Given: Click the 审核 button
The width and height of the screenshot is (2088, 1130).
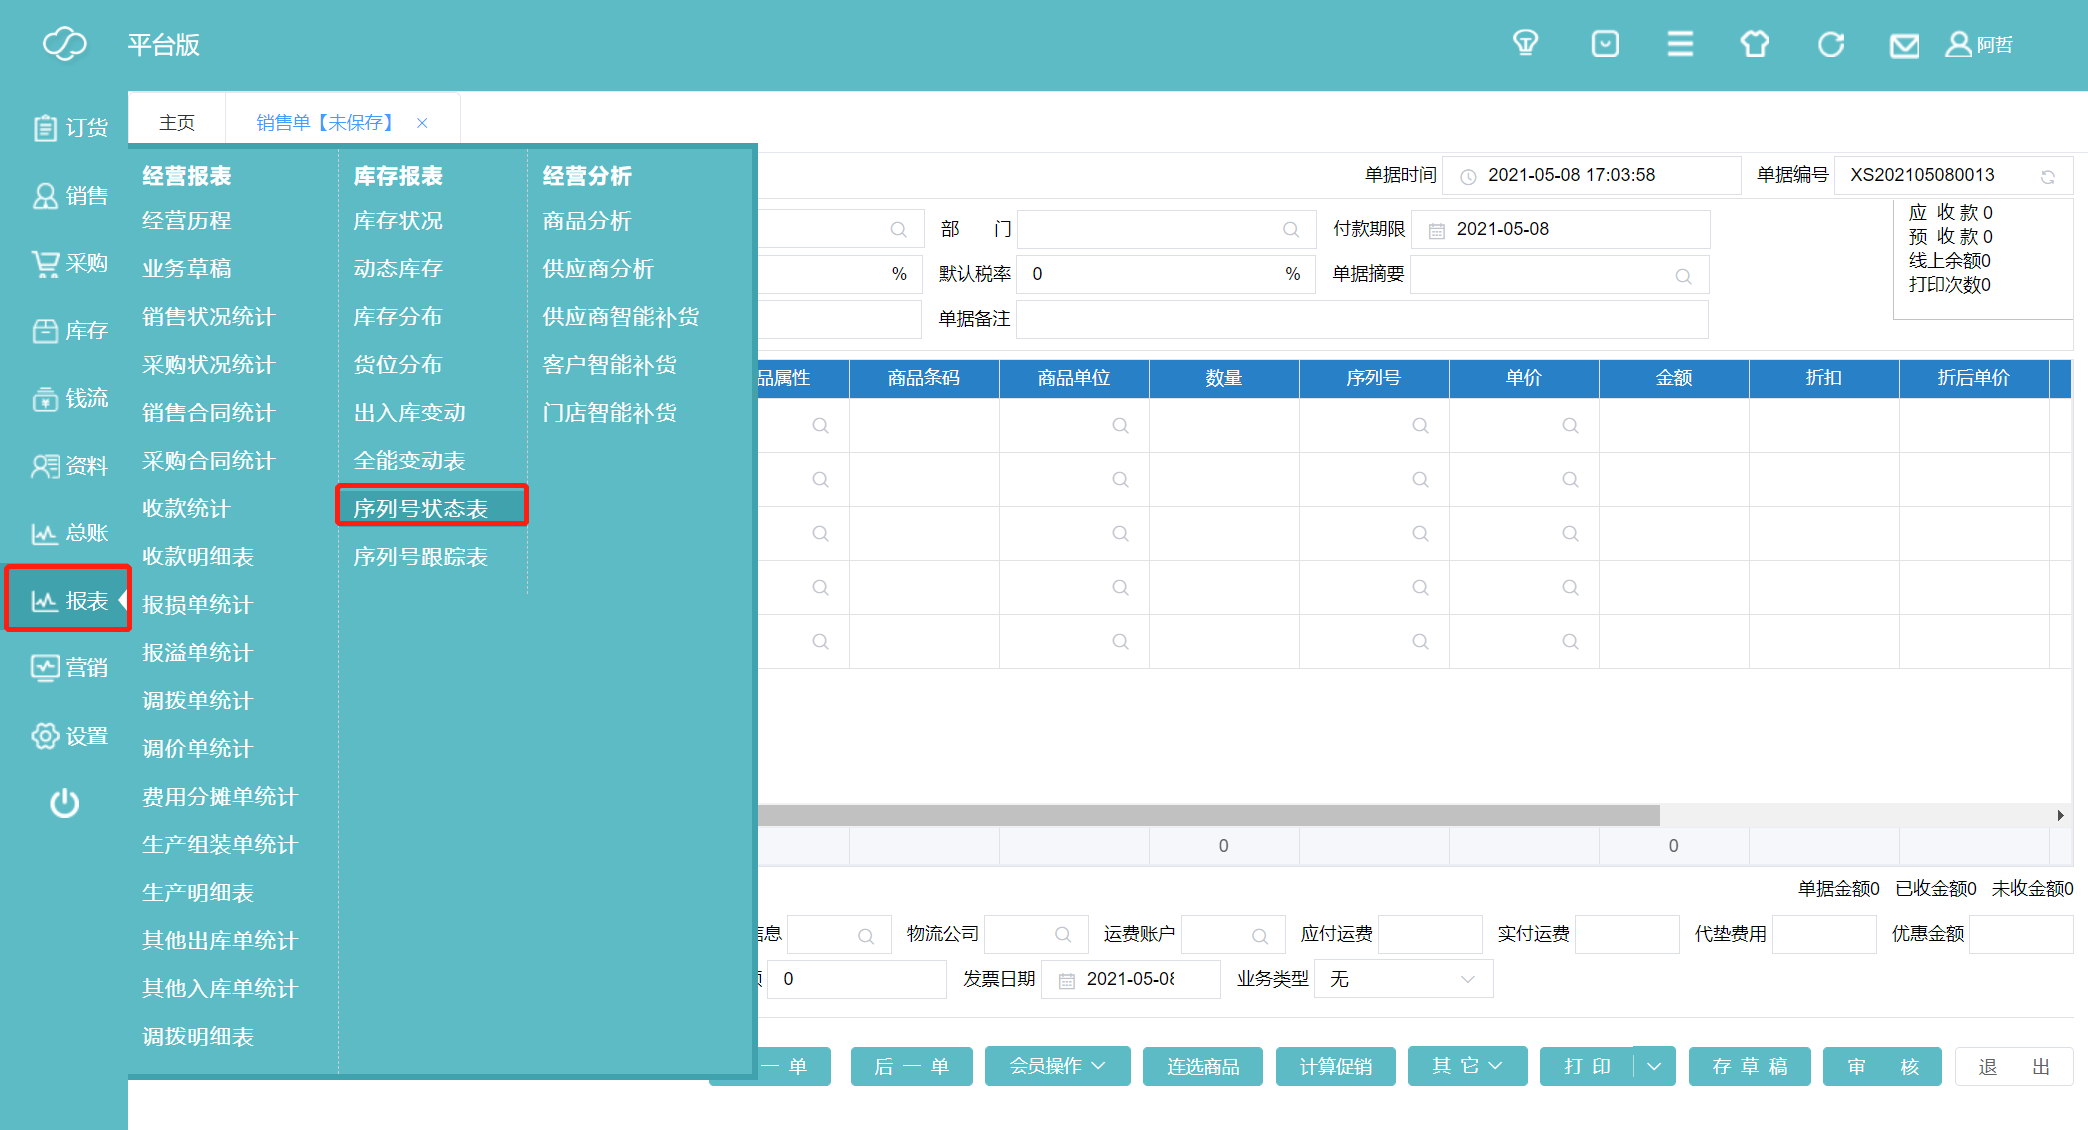Looking at the screenshot, I should point(1881,1066).
